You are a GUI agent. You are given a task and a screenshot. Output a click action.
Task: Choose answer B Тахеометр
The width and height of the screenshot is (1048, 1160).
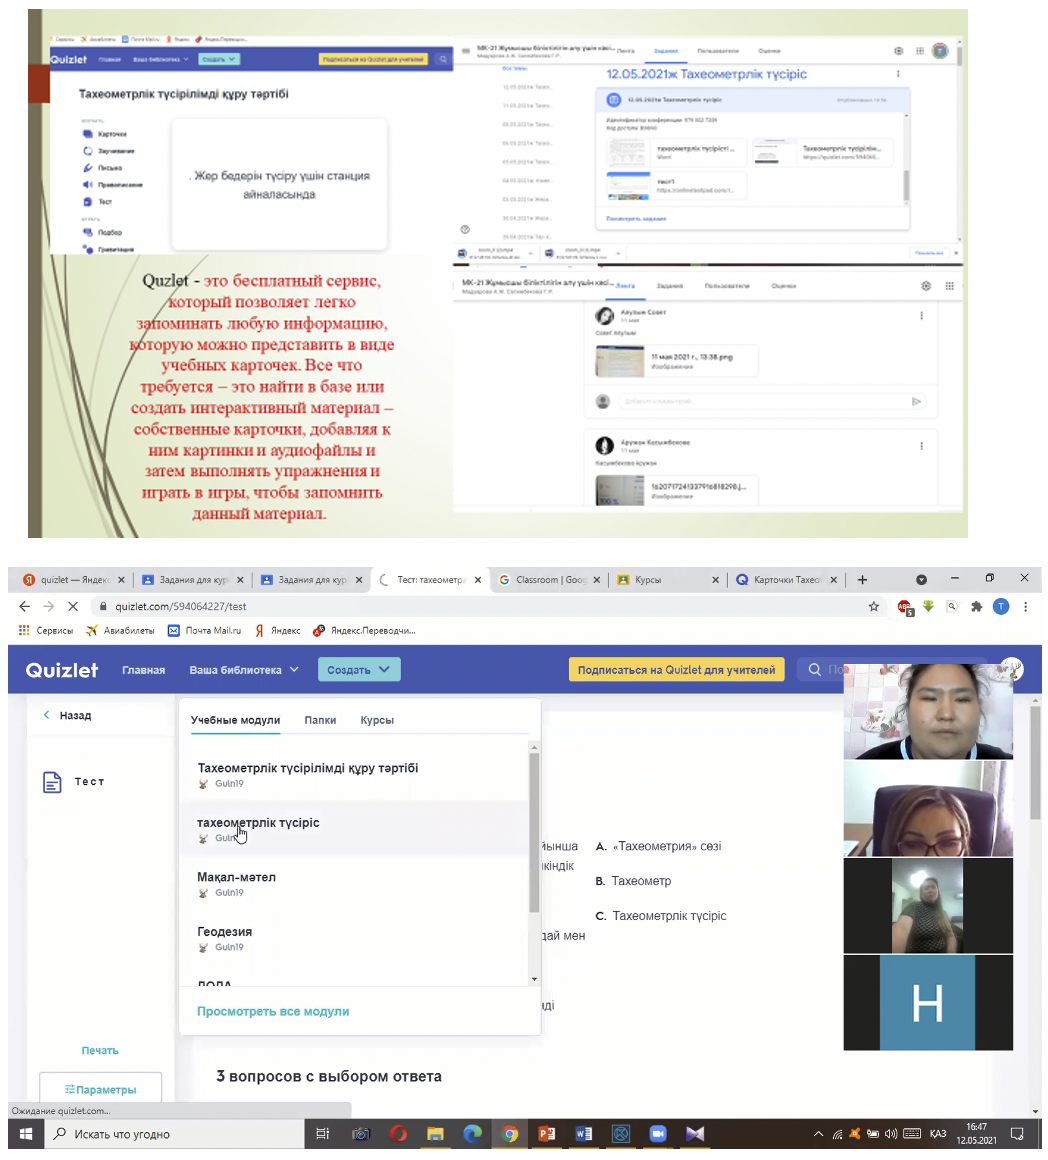(634, 881)
